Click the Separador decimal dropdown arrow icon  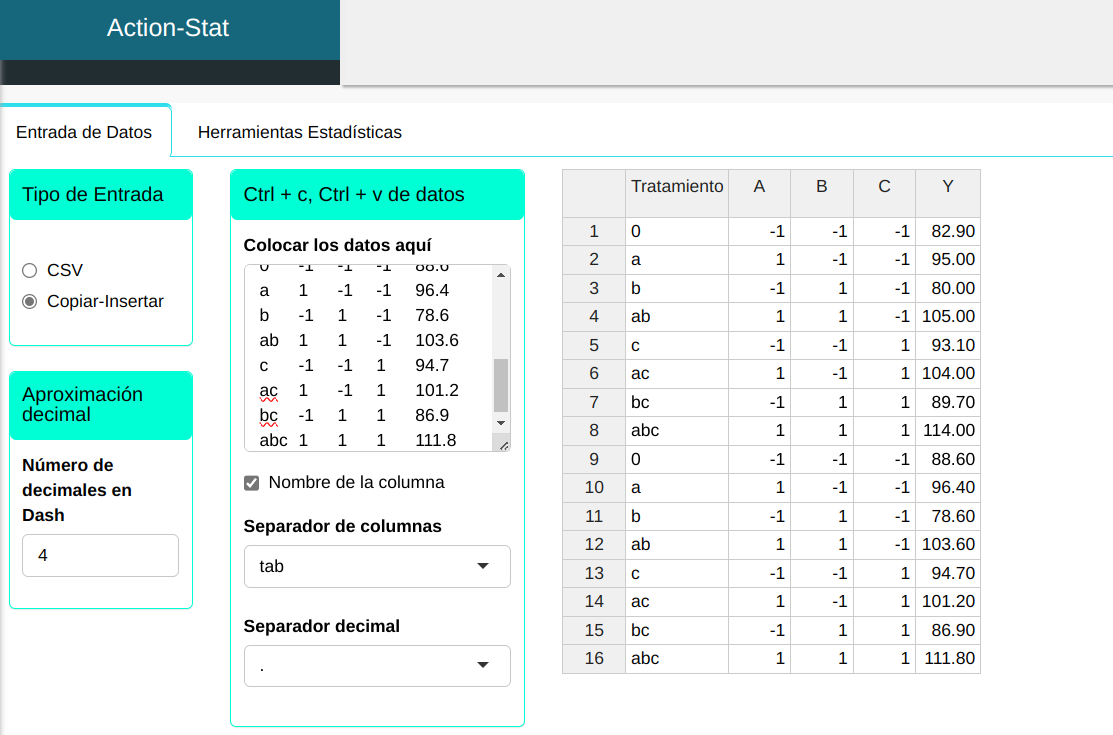point(483,666)
